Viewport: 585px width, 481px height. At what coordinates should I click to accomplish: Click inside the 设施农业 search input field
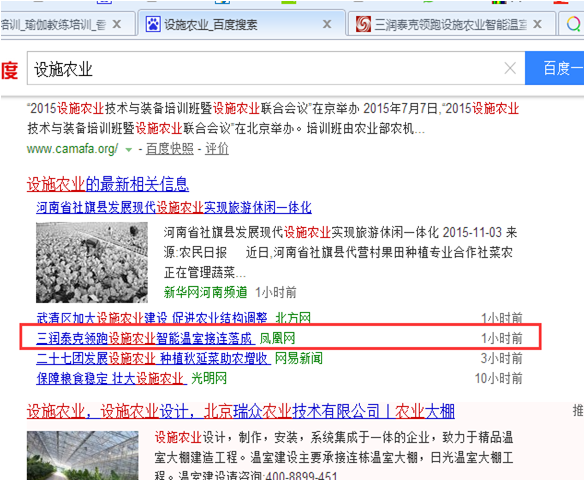(x=265, y=68)
